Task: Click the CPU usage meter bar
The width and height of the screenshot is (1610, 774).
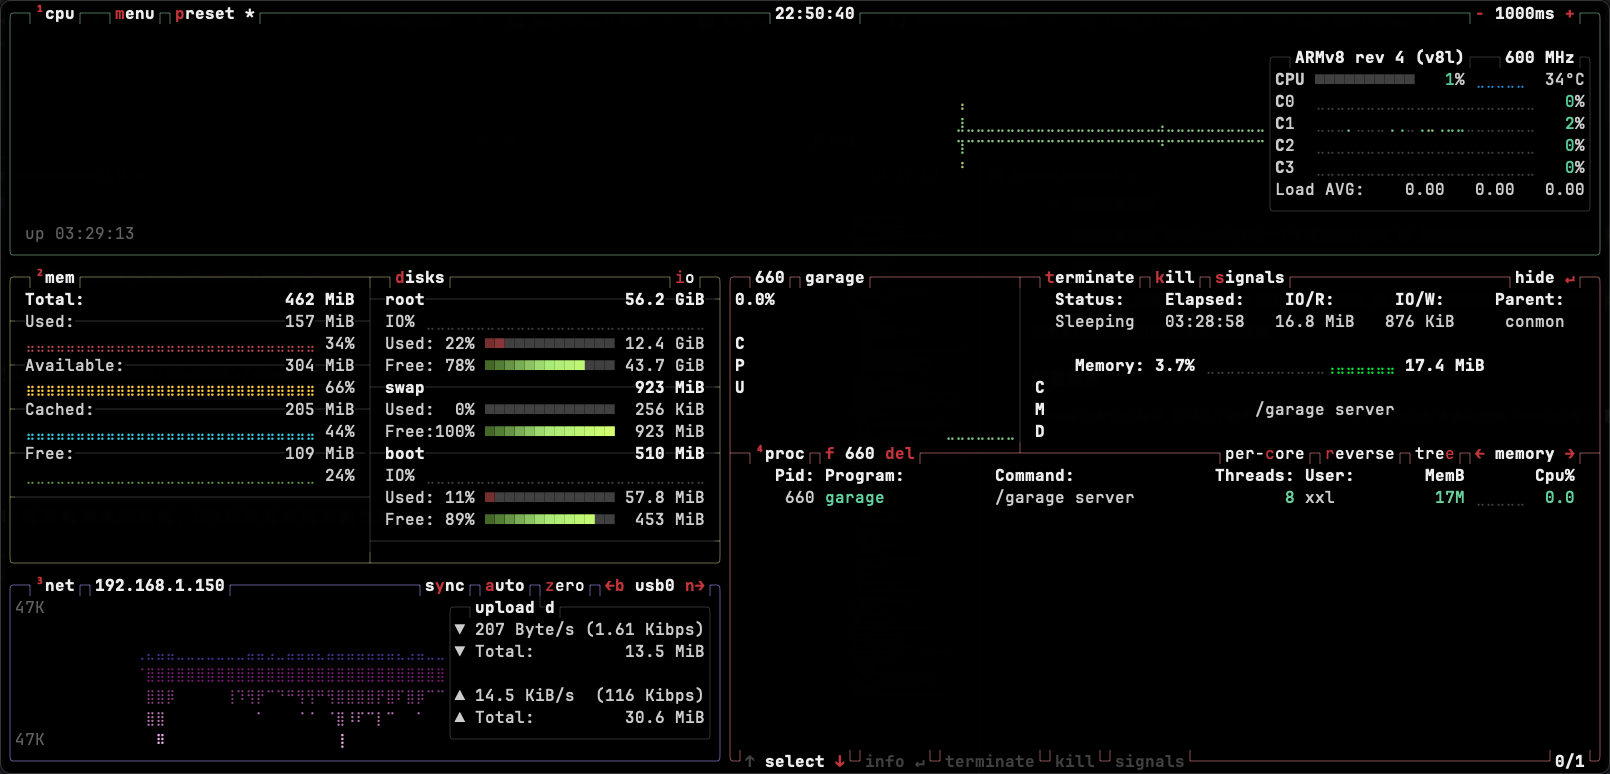Action: coord(1365,80)
